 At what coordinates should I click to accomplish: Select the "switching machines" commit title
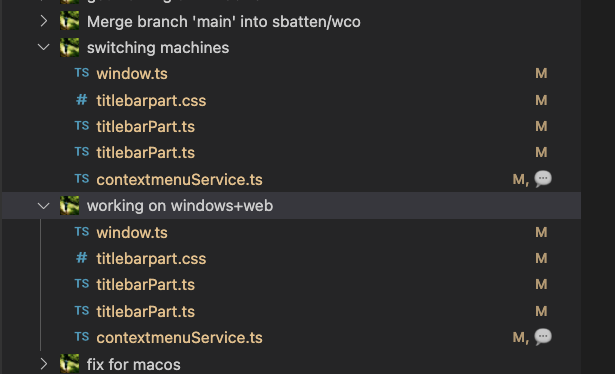coord(158,48)
